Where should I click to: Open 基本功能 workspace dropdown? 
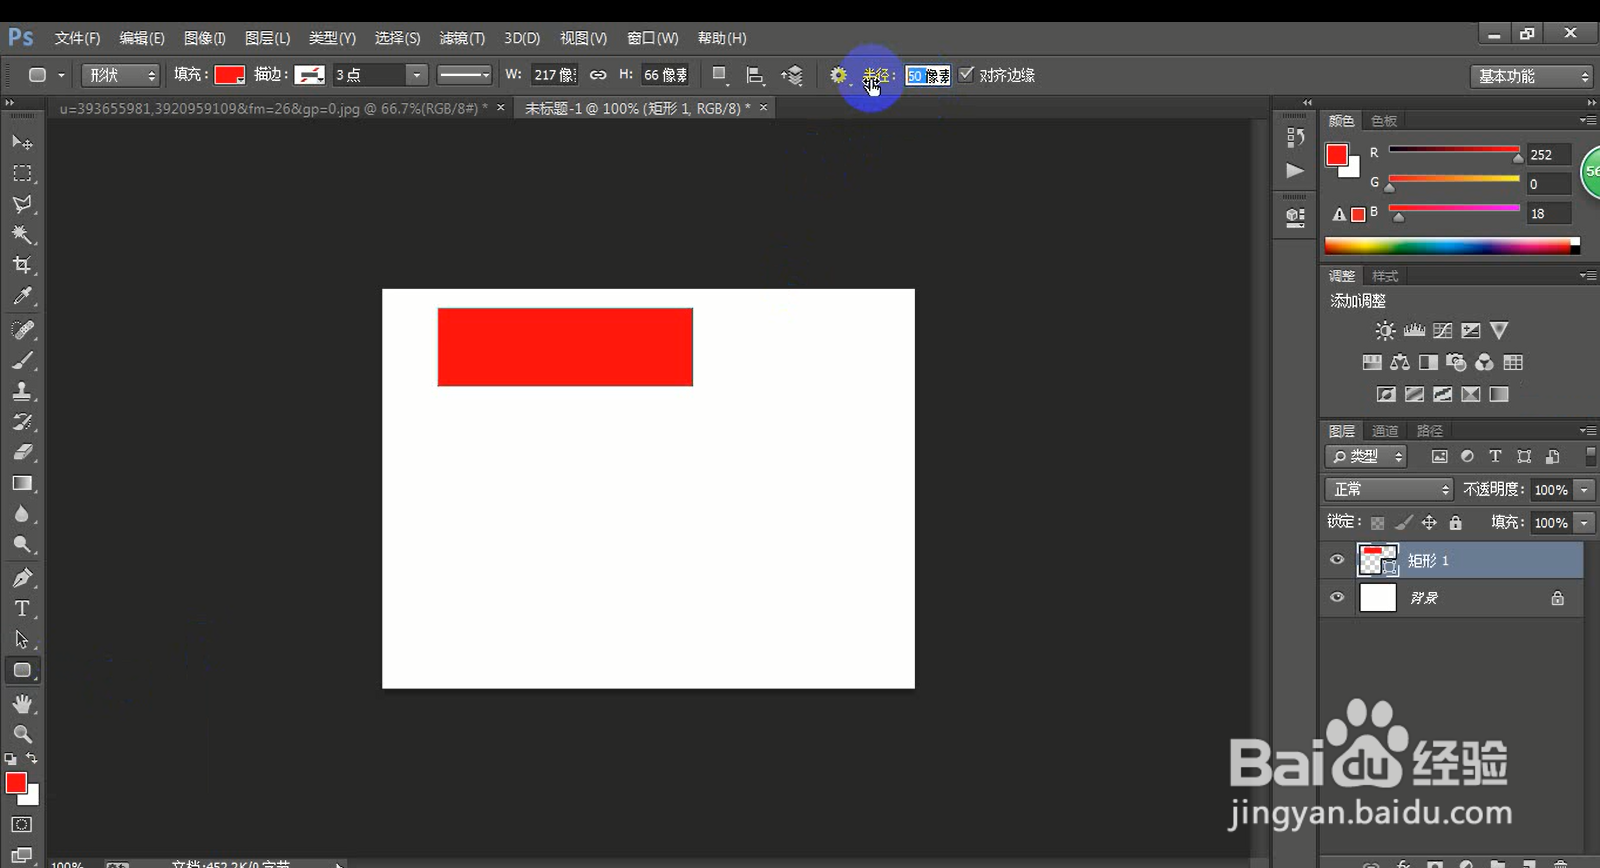[x=1531, y=76]
